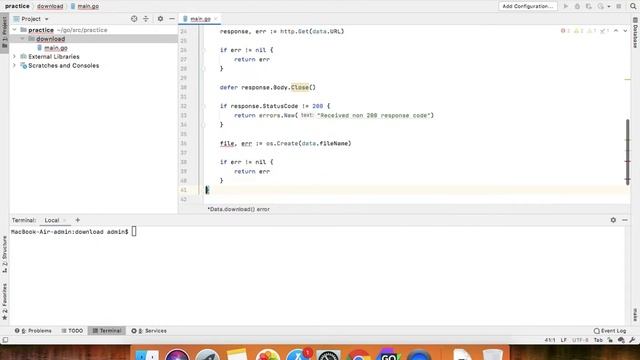Screen dimensions: 640x360
Task: Open the Database side panel tab
Action: pos(636,33)
